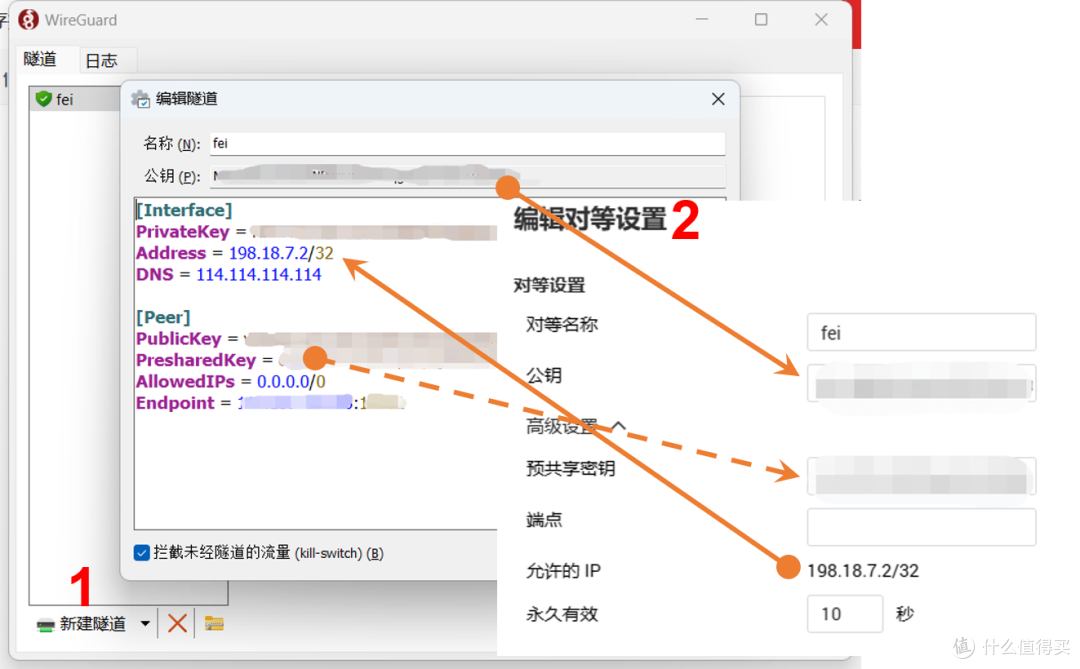Open the 日志 tab
This screenshot has height=669, width=1080.
(102, 61)
